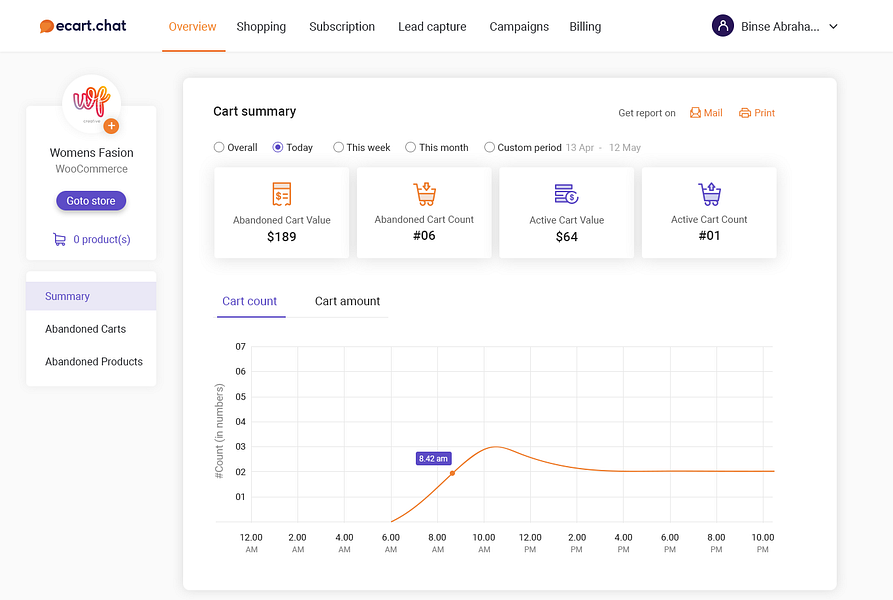893x600 pixels.
Task: Click the 8.42 am tooltip label
Action: pyautogui.click(x=433, y=458)
